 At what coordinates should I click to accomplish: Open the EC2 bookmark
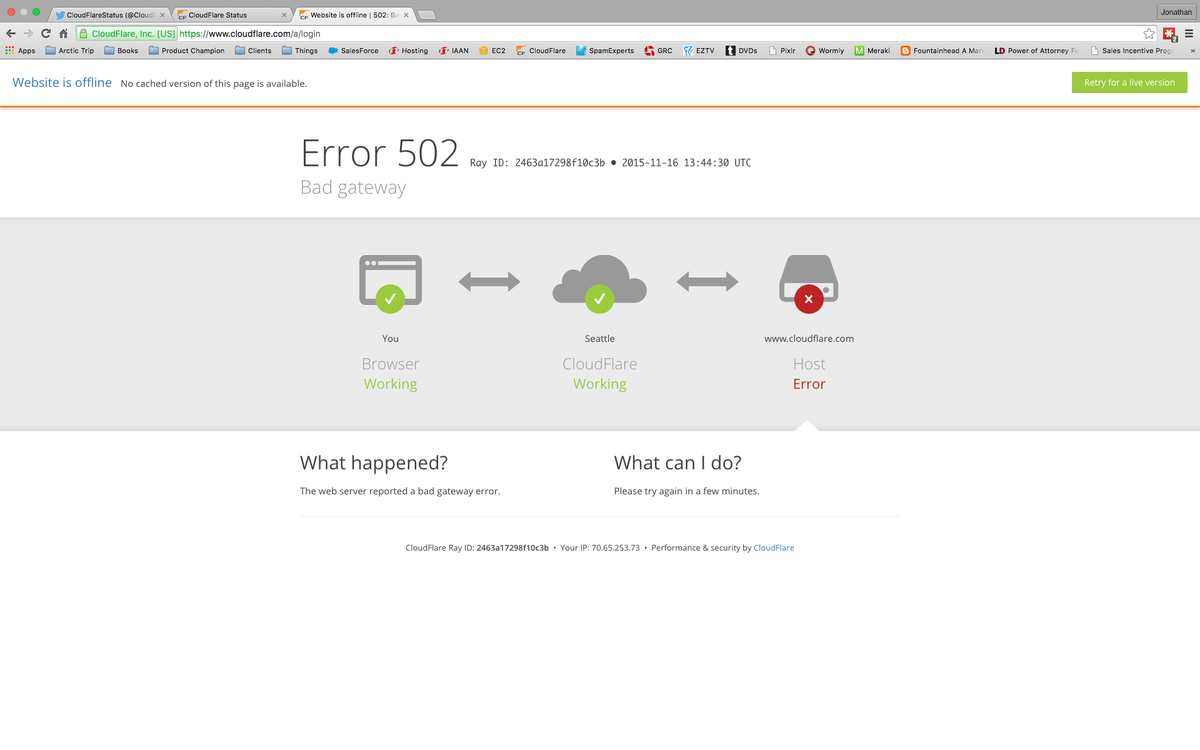[x=492, y=50]
